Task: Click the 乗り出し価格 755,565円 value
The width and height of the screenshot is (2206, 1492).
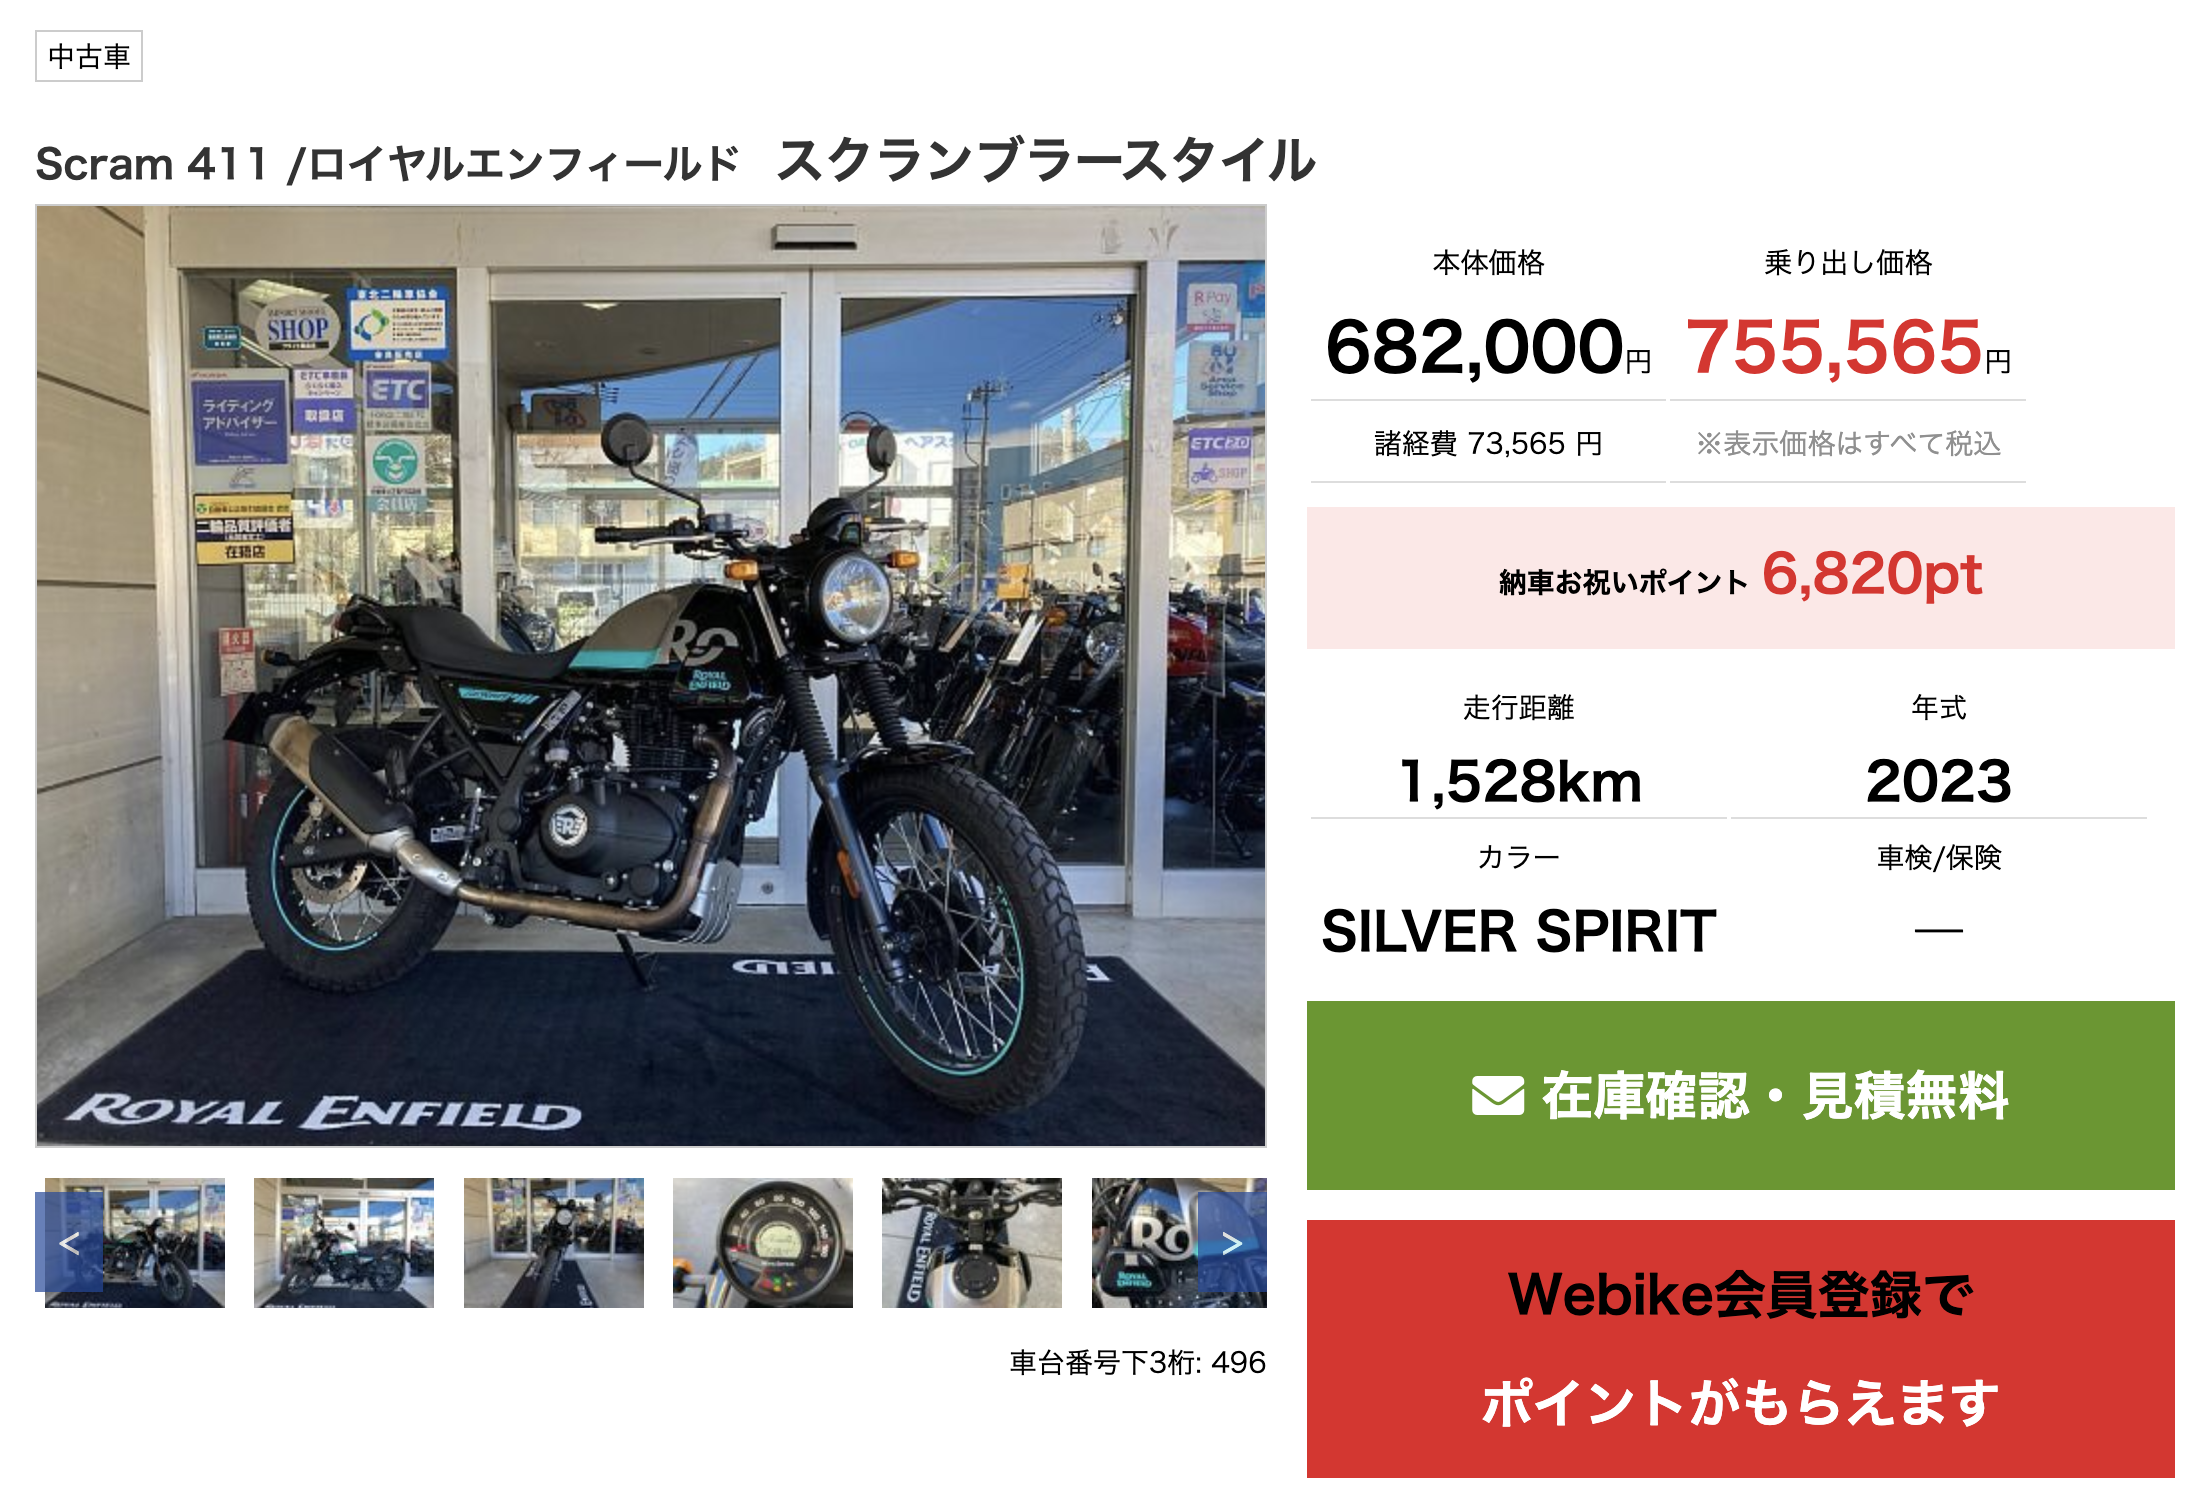Action: [1847, 347]
